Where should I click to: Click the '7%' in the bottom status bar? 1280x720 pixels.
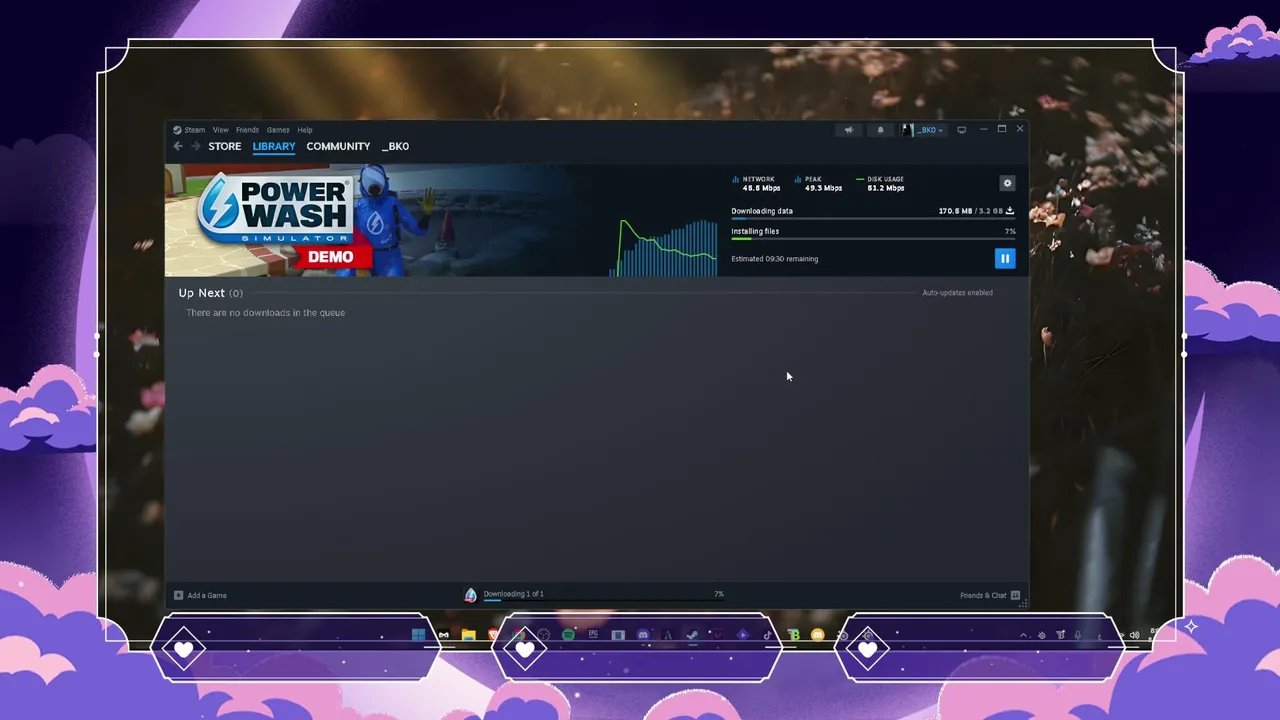(719, 594)
